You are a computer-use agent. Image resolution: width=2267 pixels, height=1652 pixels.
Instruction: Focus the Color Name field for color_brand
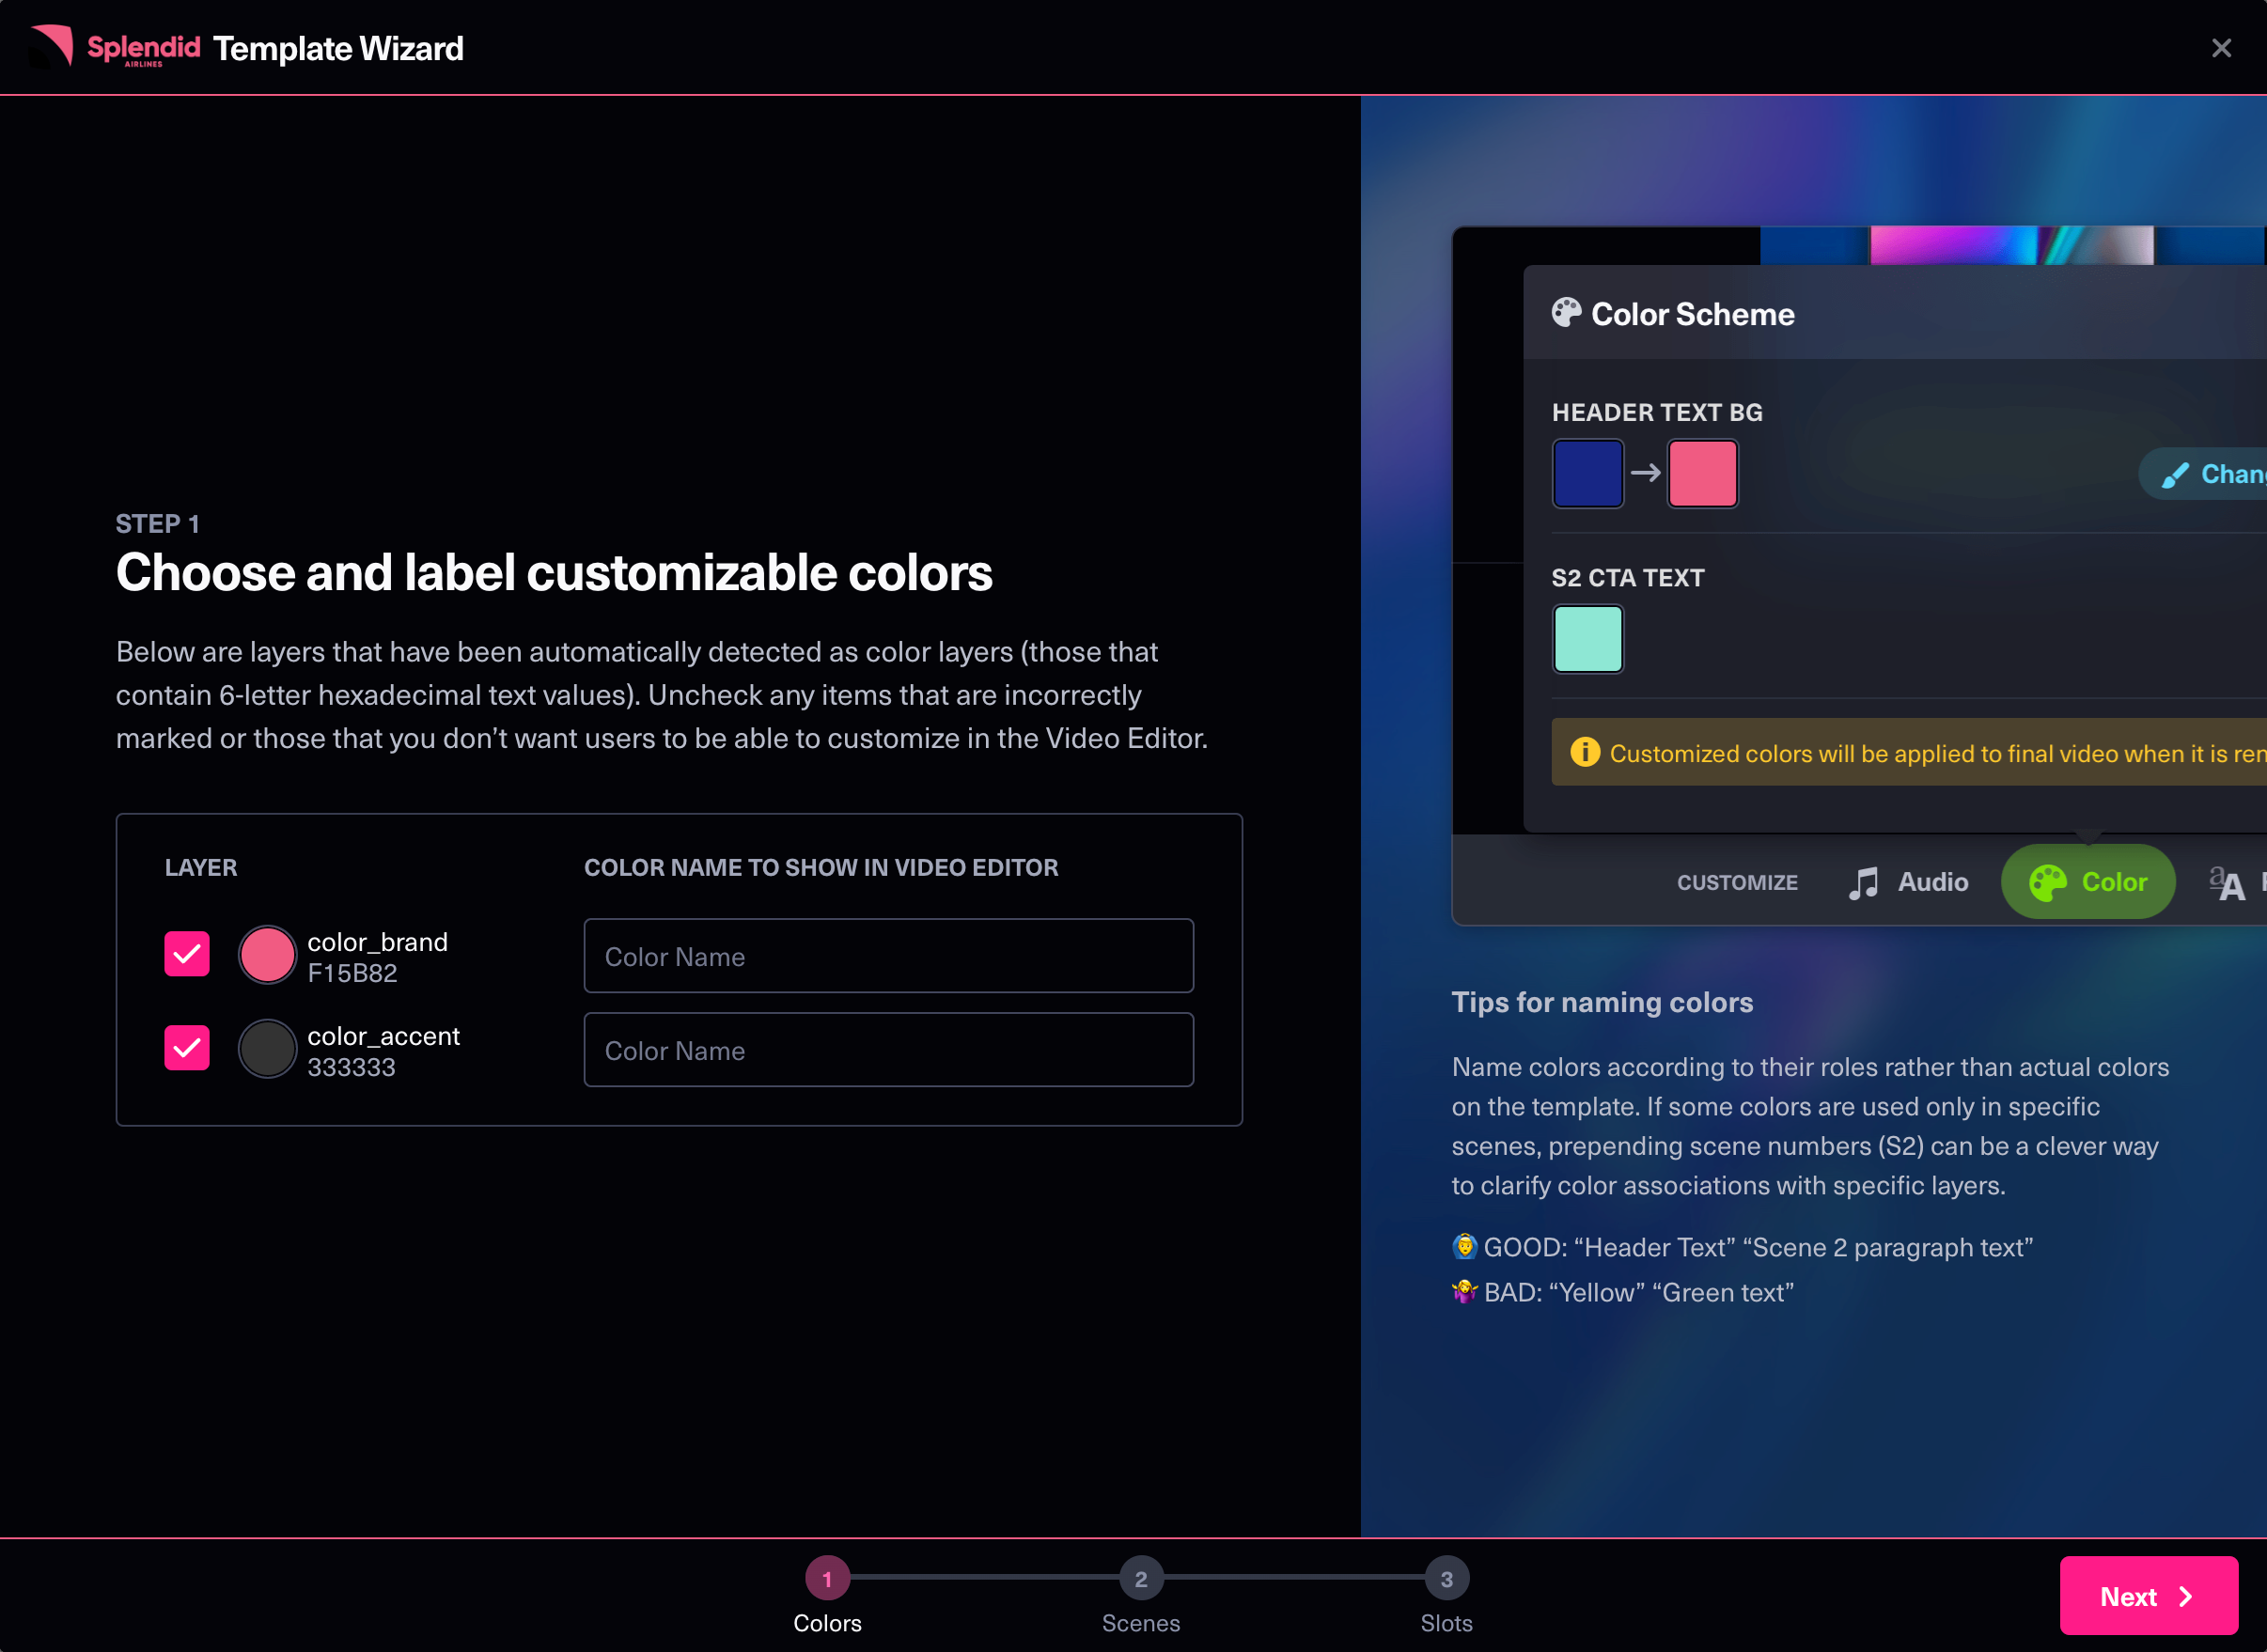tap(888, 956)
